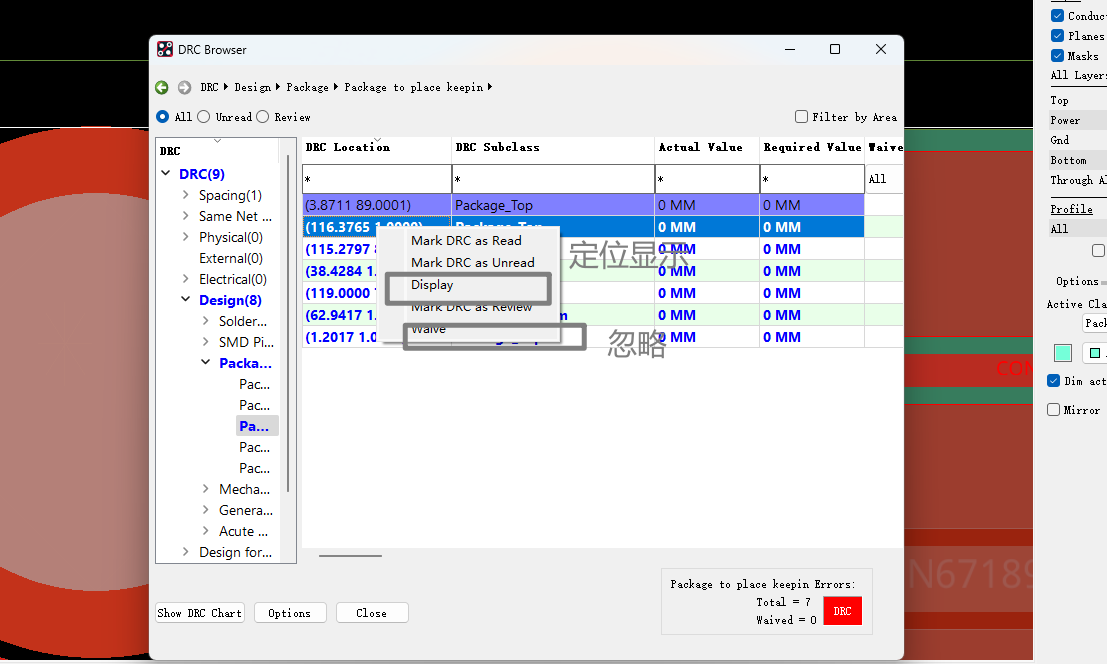Click the DRC Browser app icon

tap(164, 49)
